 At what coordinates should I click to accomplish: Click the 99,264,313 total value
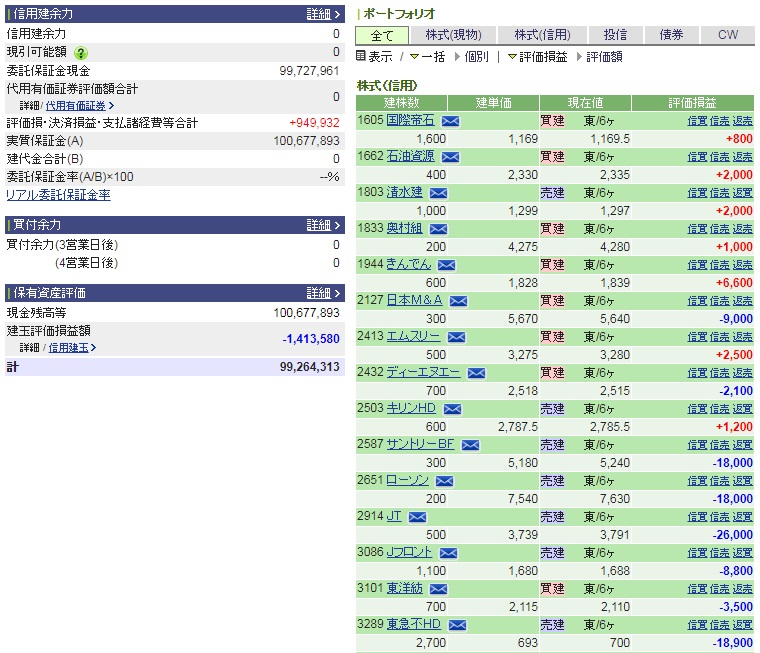click(309, 367)
